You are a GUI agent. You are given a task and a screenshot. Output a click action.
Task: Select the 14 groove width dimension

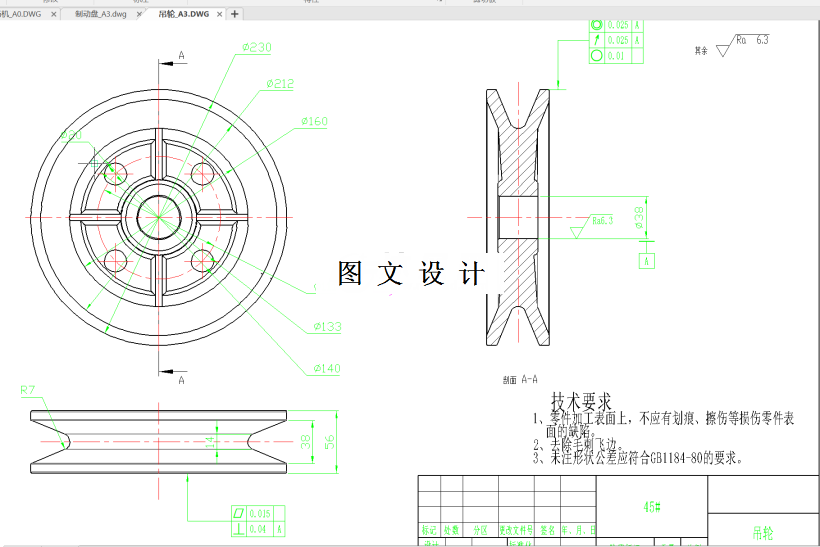point(210,442)
